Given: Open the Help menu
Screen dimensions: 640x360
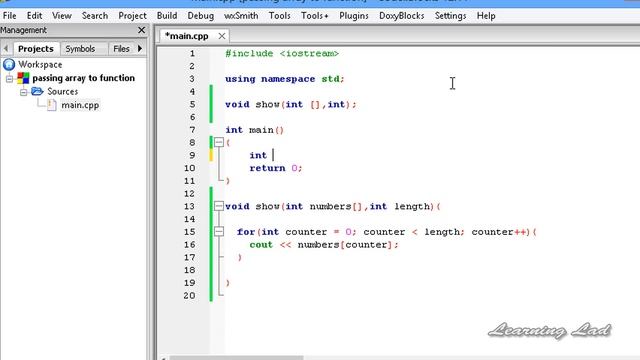Looking at the screenshot, I should pos(486,16).
